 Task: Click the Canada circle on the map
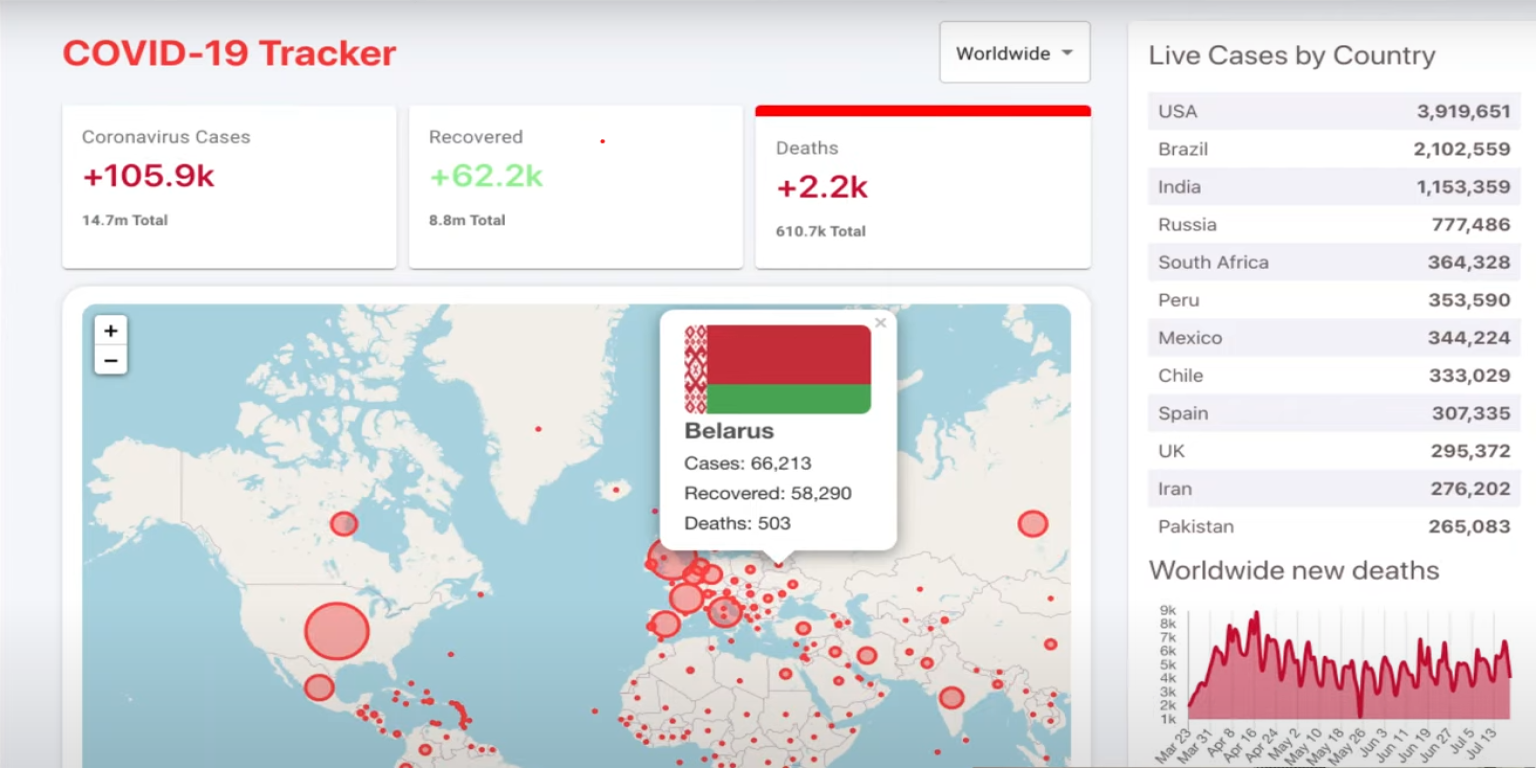(x=344, y=524)
